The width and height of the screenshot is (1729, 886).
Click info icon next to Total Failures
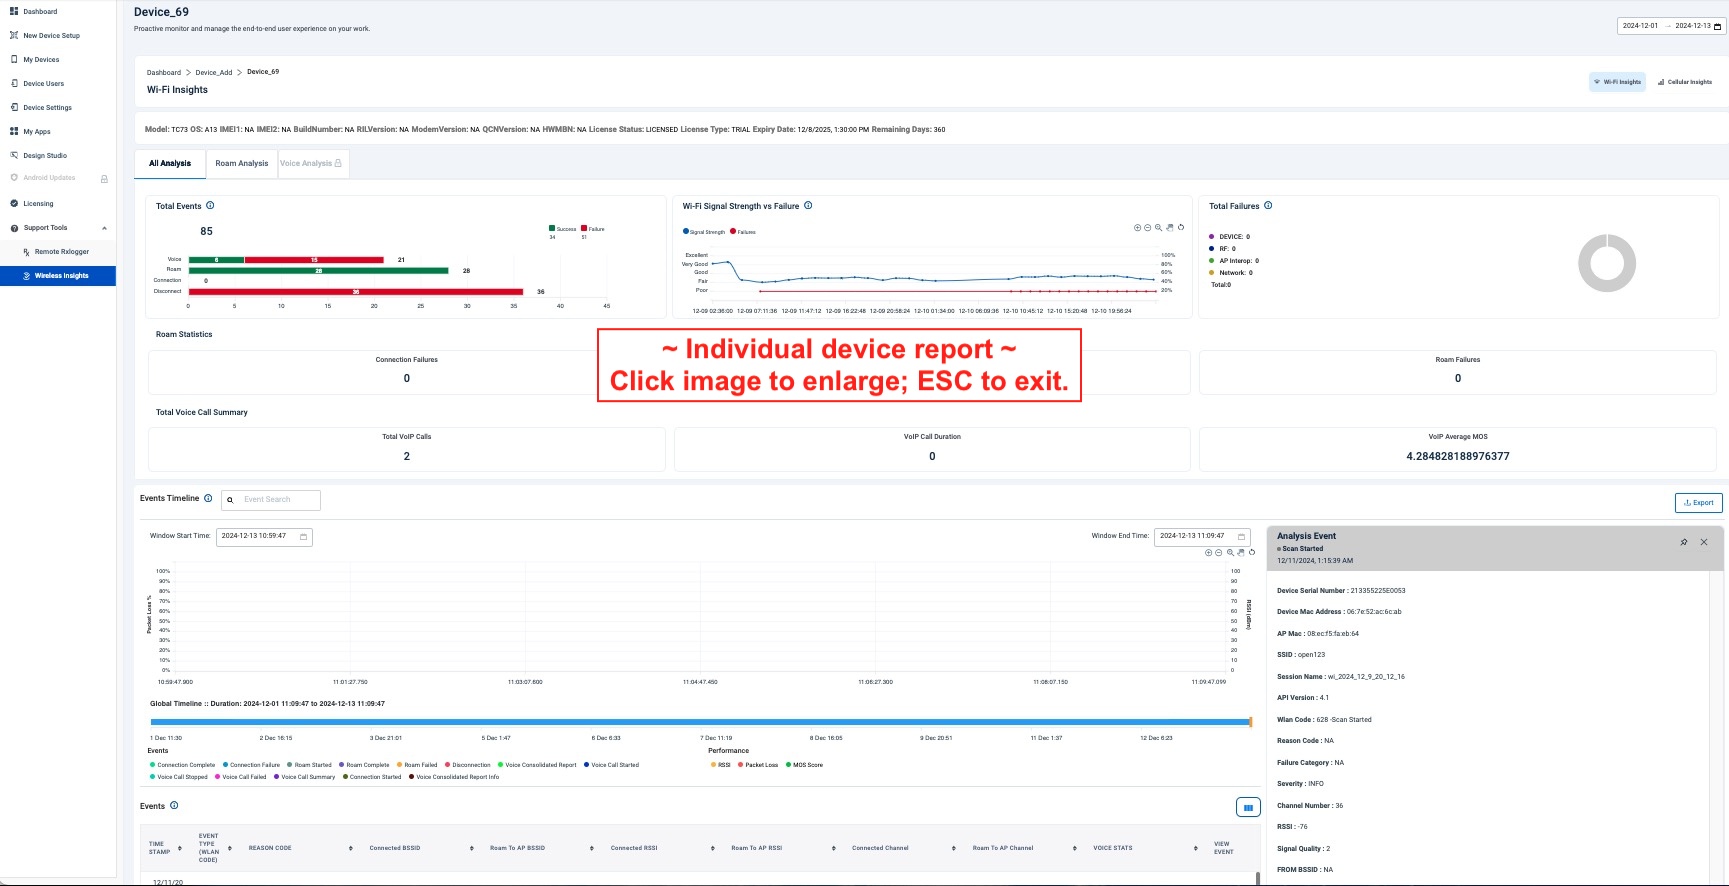[x=1268, y=206]
